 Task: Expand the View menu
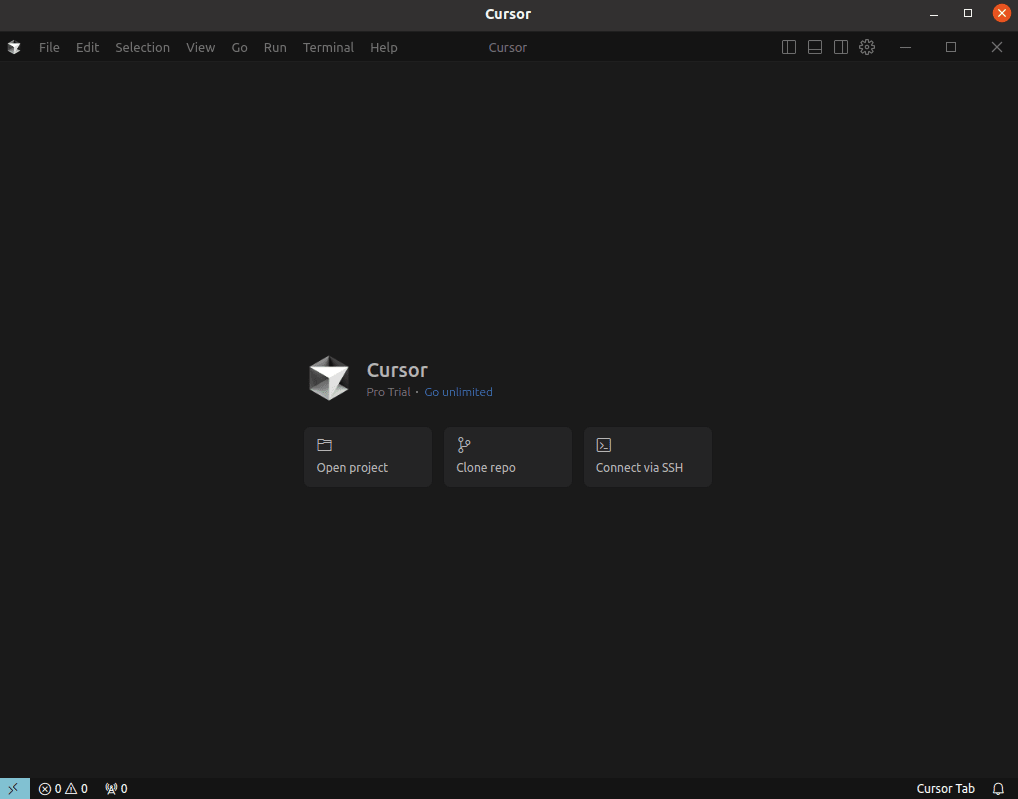click(200, 47)
